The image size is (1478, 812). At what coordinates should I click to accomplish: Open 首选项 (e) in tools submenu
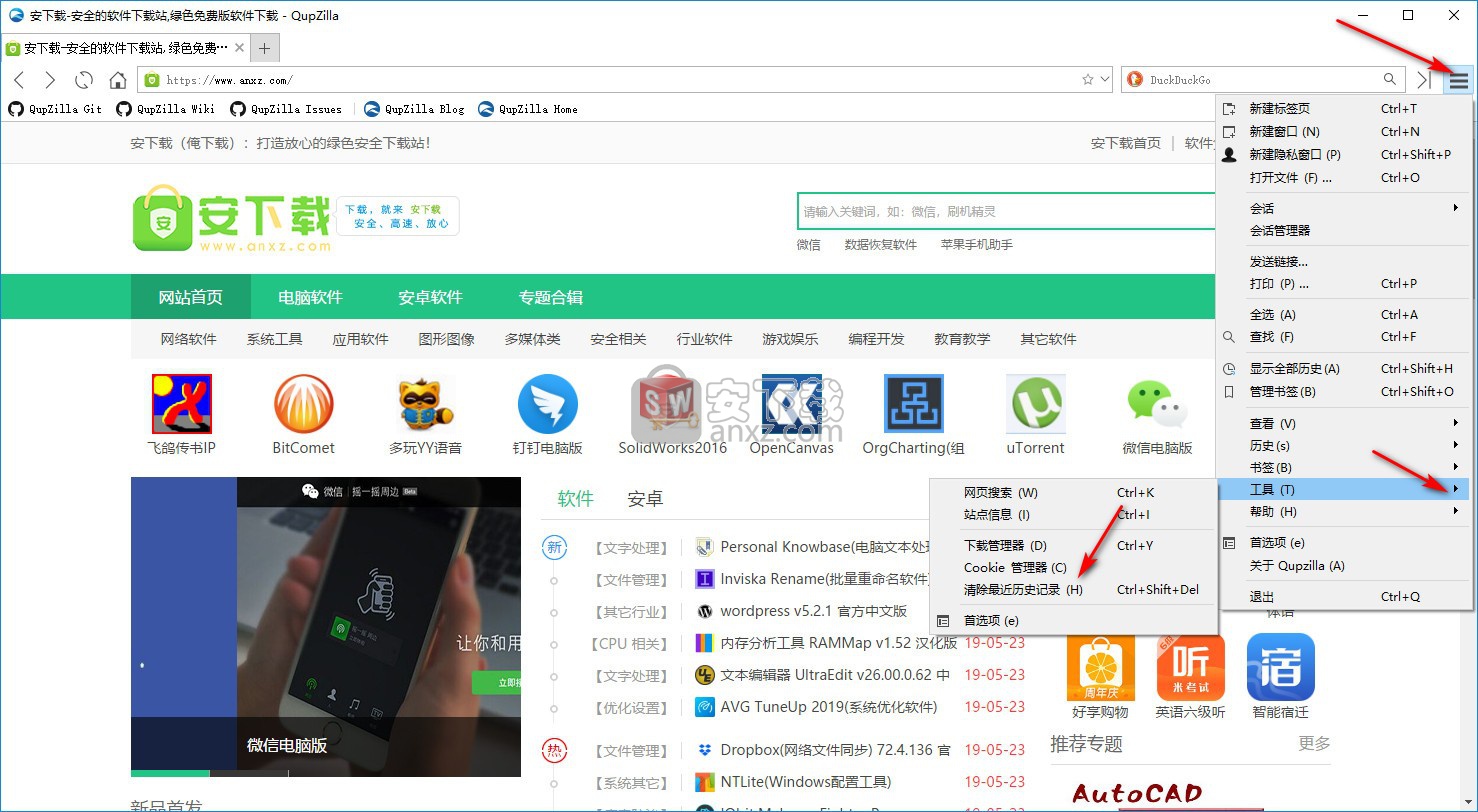(x=1073, y=620)
